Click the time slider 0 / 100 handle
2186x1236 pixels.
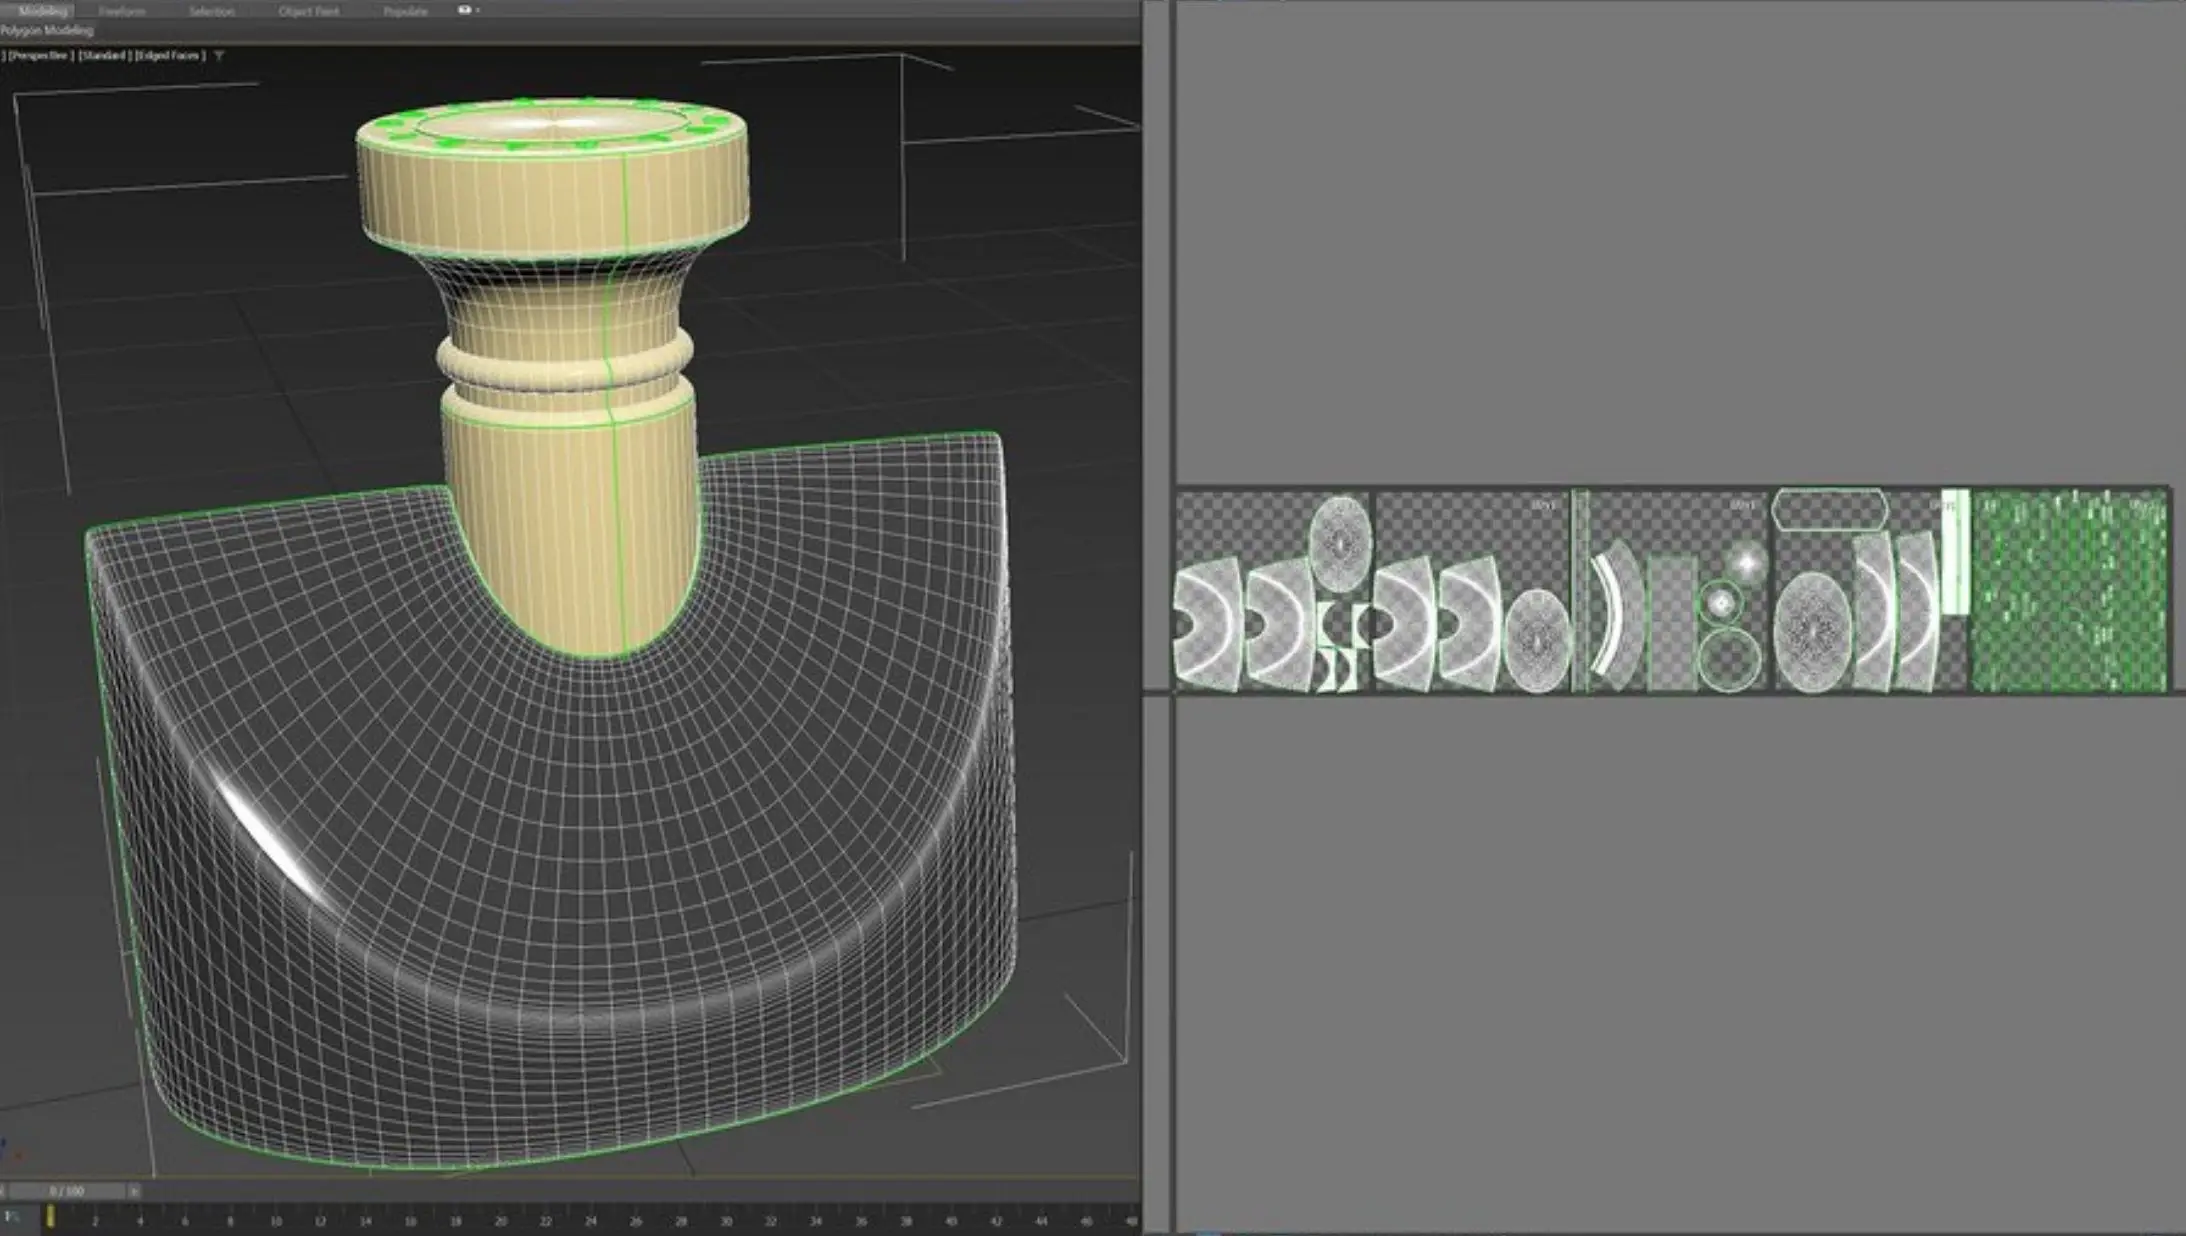point(67,1191)
